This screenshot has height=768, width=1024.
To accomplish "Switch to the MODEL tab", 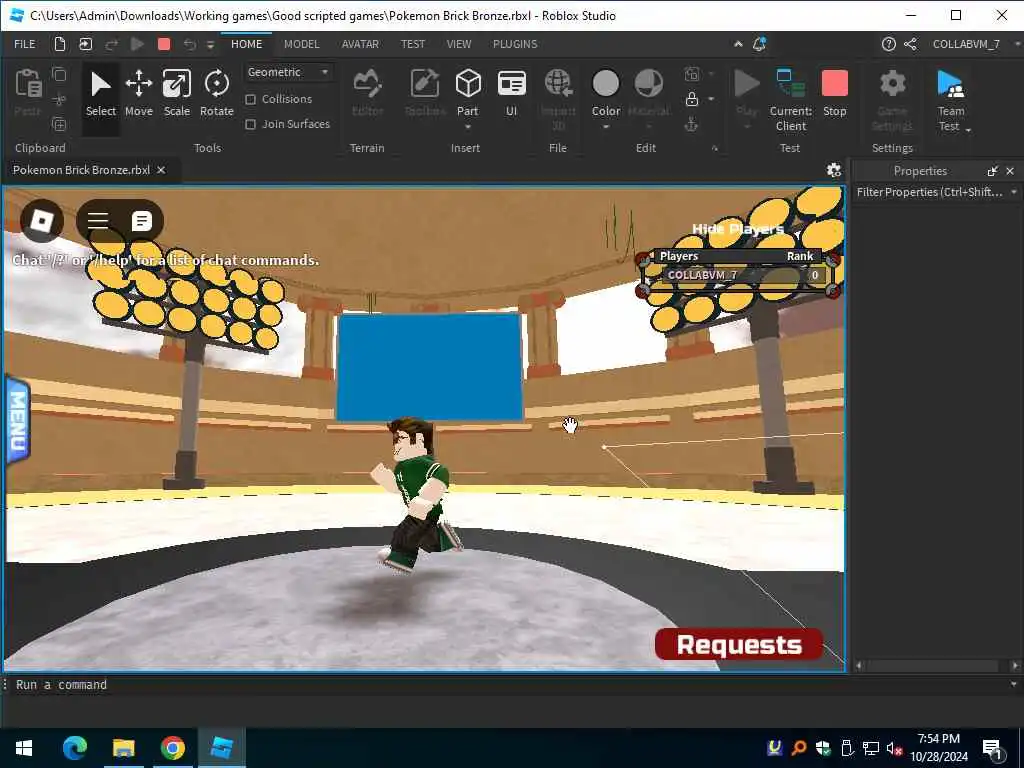I will 302,44.
